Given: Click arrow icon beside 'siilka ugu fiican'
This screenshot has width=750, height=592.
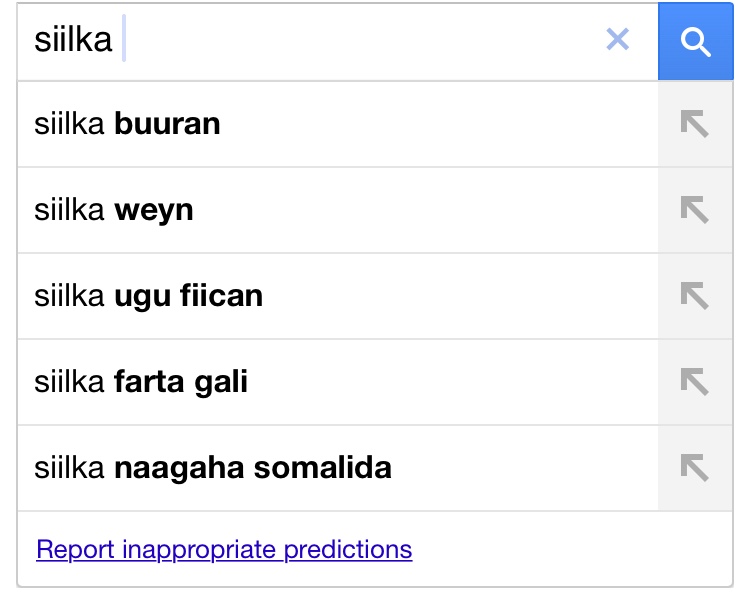Looking at the screenshot, I should click(695, 296).
